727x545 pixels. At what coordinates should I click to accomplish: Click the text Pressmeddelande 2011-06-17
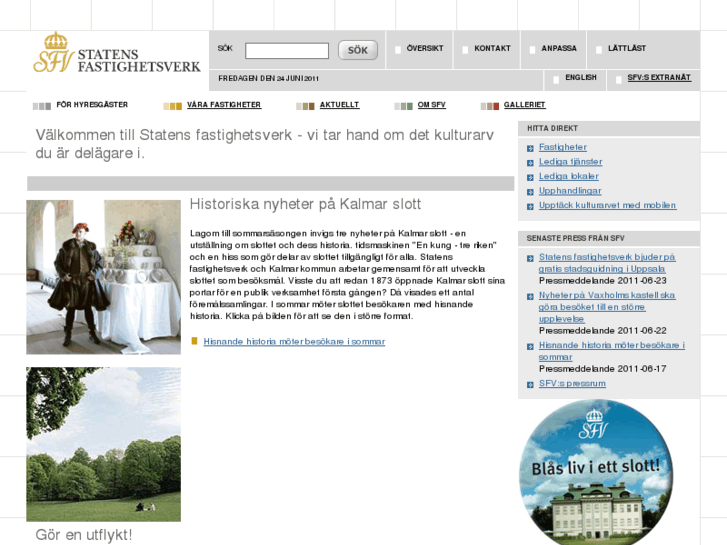point(603,369)
